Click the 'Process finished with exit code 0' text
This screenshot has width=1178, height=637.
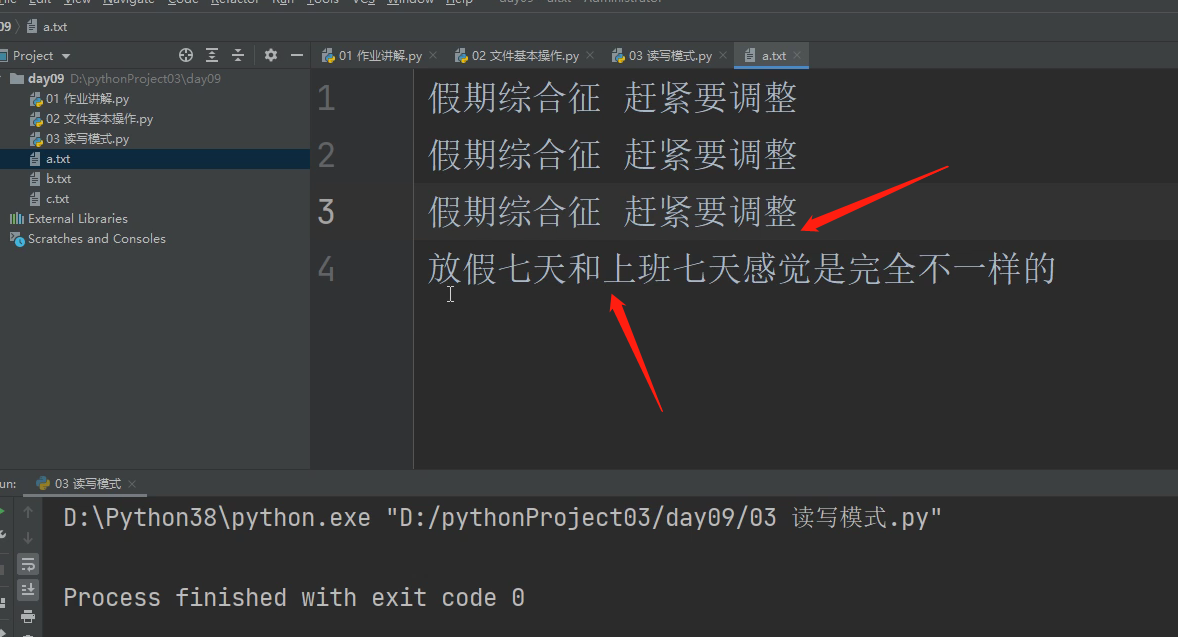coord(294,598)
